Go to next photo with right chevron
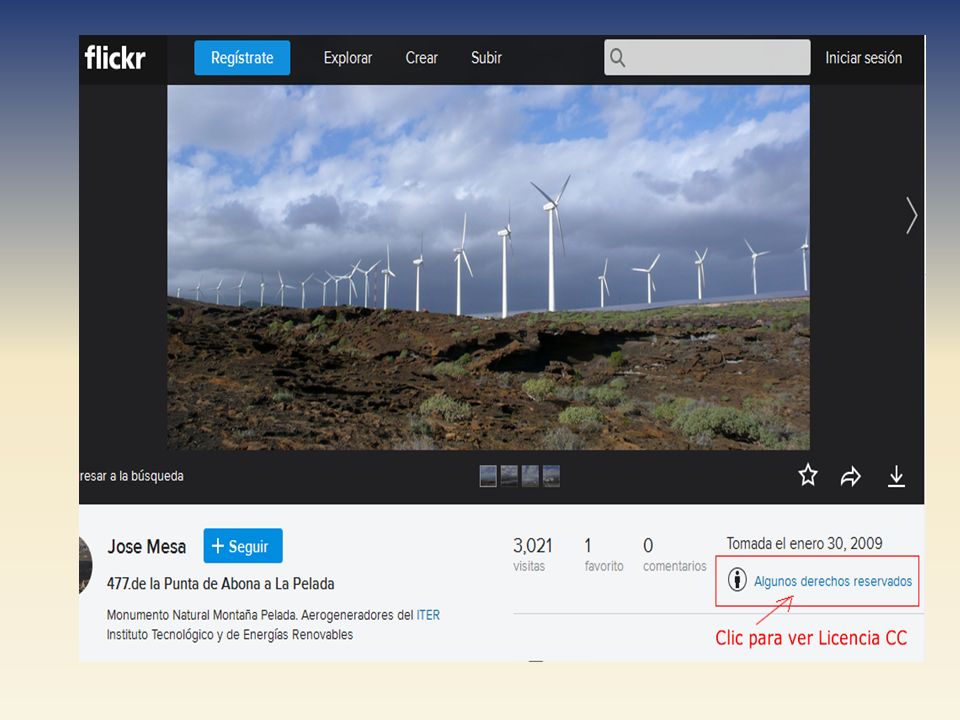960x720 pixels. click(x=912, y=216)
